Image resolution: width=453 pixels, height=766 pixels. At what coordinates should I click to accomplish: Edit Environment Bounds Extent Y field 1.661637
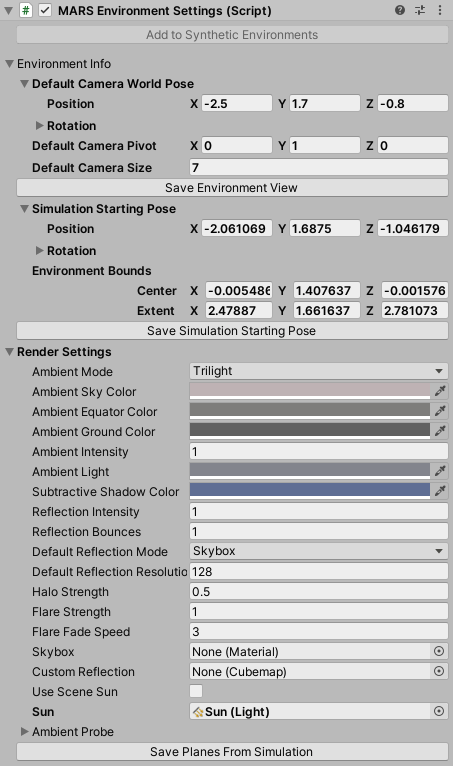(326, 311)
